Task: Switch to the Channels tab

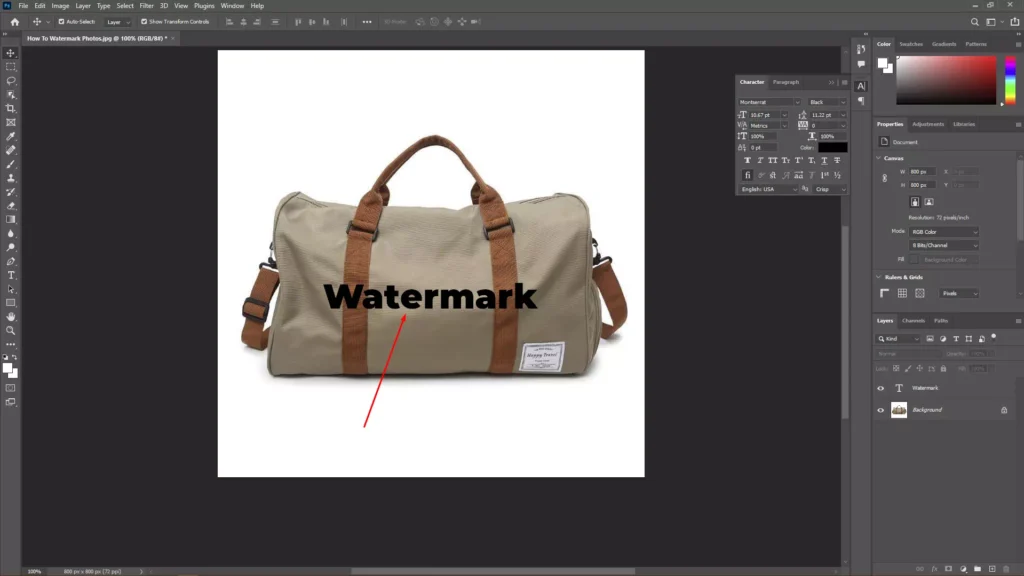Action: coord(913,321)
